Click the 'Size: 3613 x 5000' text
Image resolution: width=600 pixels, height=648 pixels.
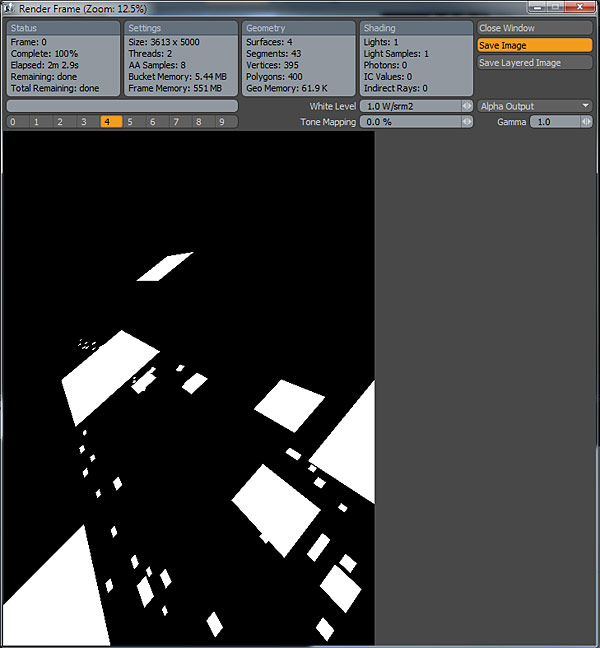pyautogui.click(x=164, y=42)
